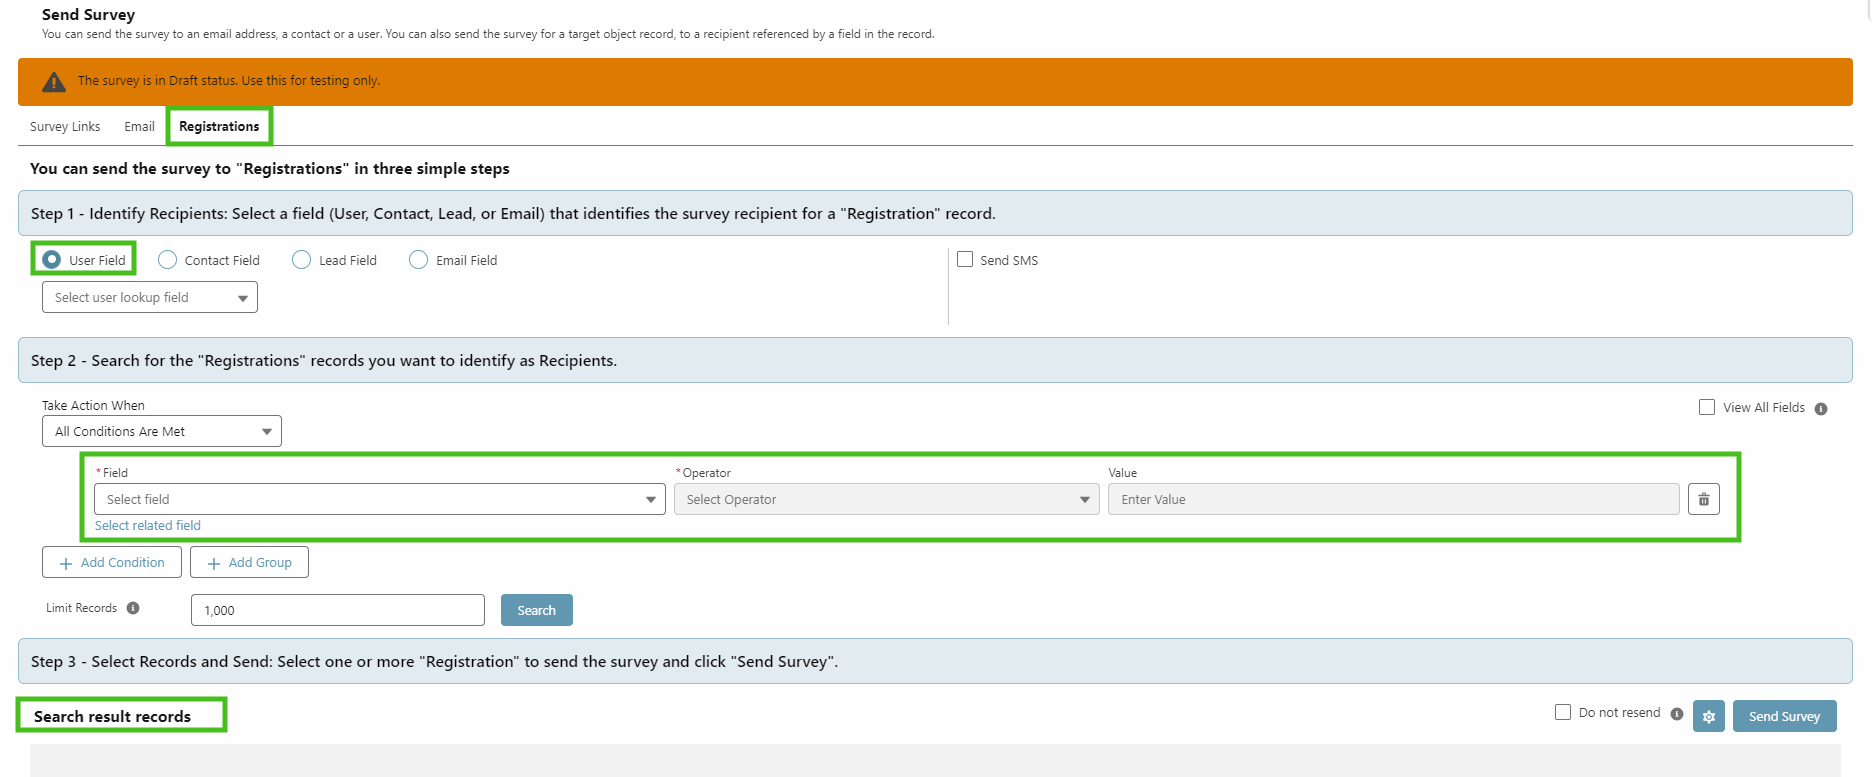Image resolution: width=1872 pixels, height=777 pixels.
Task: Open the Email tab
Action: (x=139, y=127)
